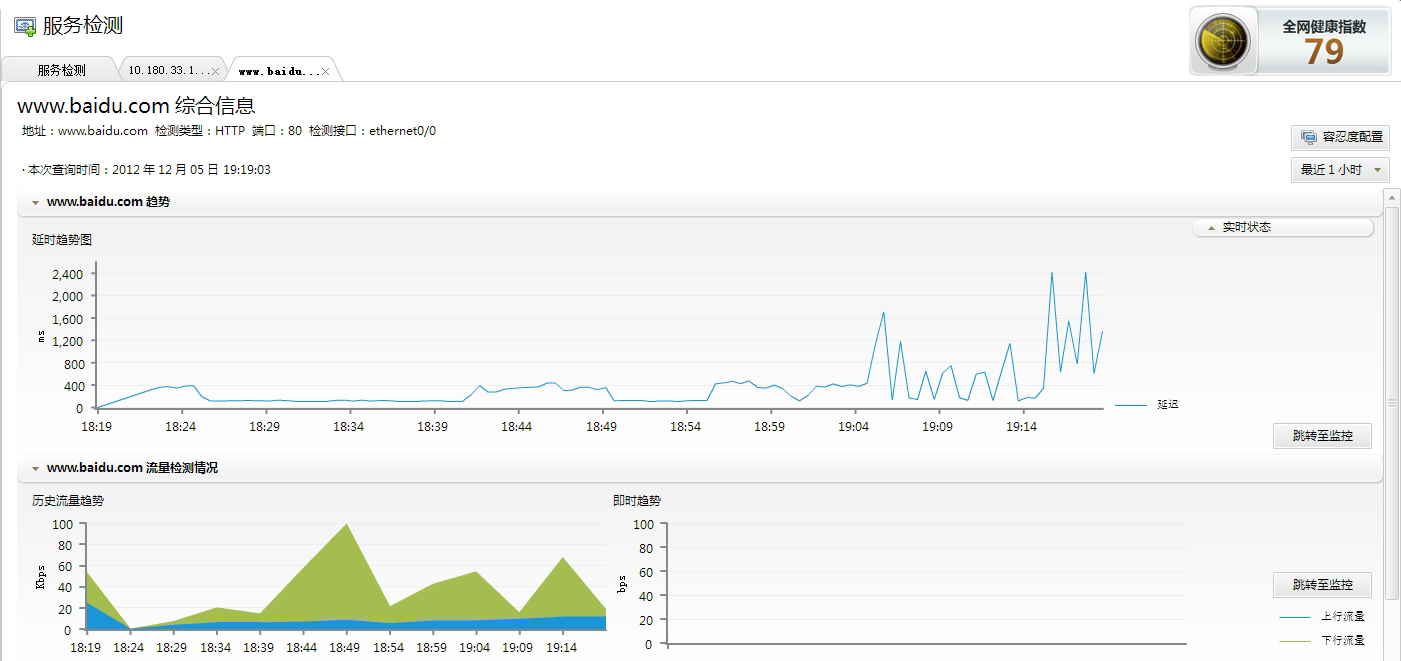Open the 最近 1 小时 time range dropdown
Viewport: 1401px width, 661px height.
click(1340, 170)
